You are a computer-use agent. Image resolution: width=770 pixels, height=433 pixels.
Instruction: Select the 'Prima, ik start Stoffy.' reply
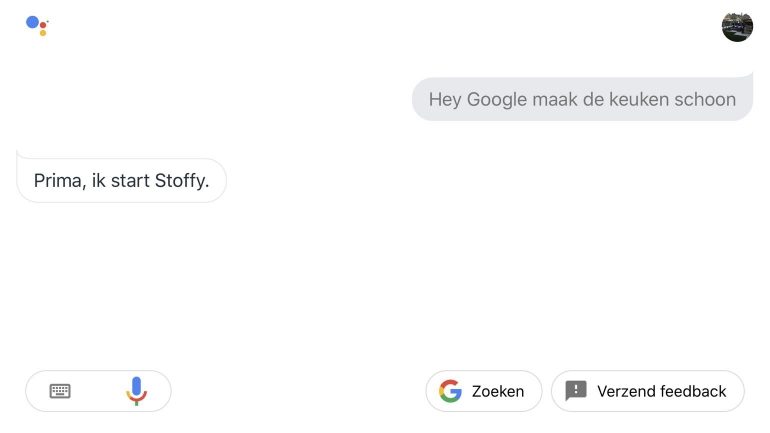coord(121,181)
